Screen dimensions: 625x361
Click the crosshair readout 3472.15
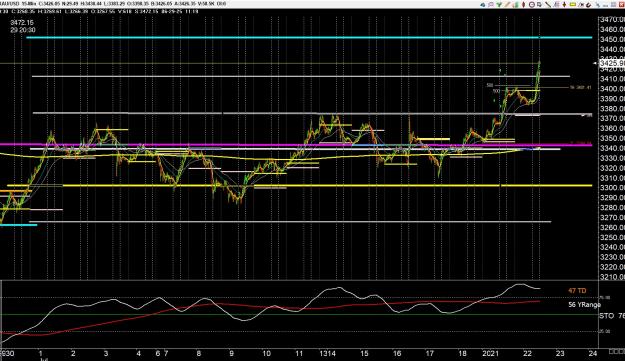point(22,23)
